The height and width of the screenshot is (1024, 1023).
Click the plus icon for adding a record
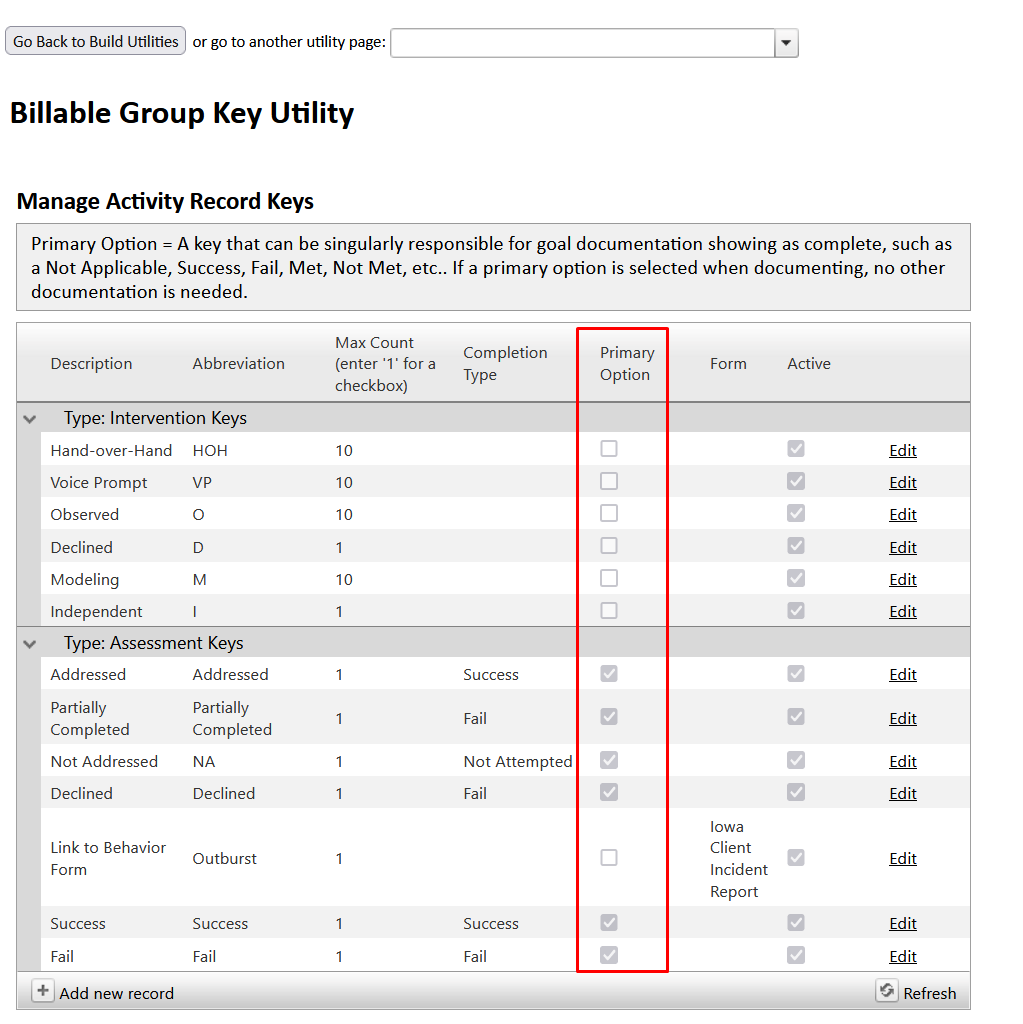pyautogui.click(x=42, y=991)
